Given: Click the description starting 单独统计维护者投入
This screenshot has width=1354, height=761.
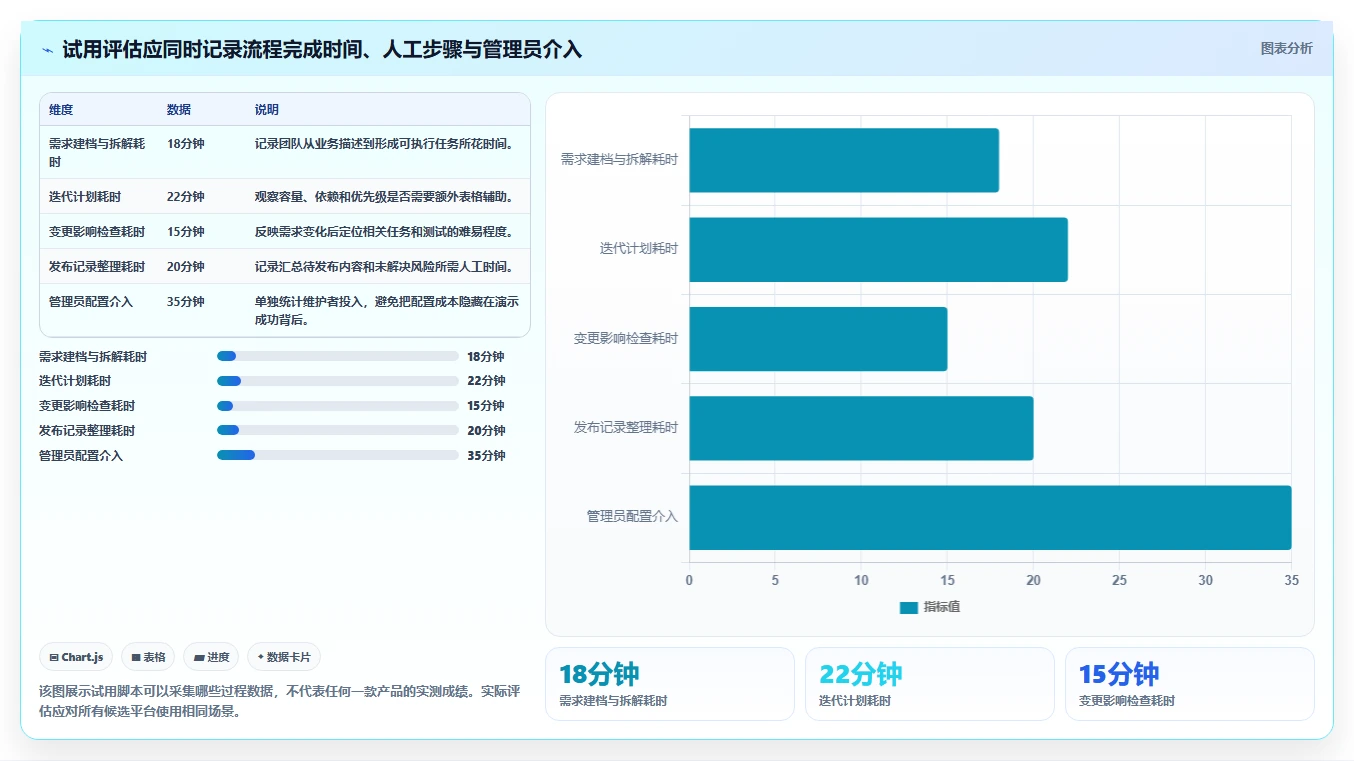Looking at the screenshot, I should (x=387, y=311).
